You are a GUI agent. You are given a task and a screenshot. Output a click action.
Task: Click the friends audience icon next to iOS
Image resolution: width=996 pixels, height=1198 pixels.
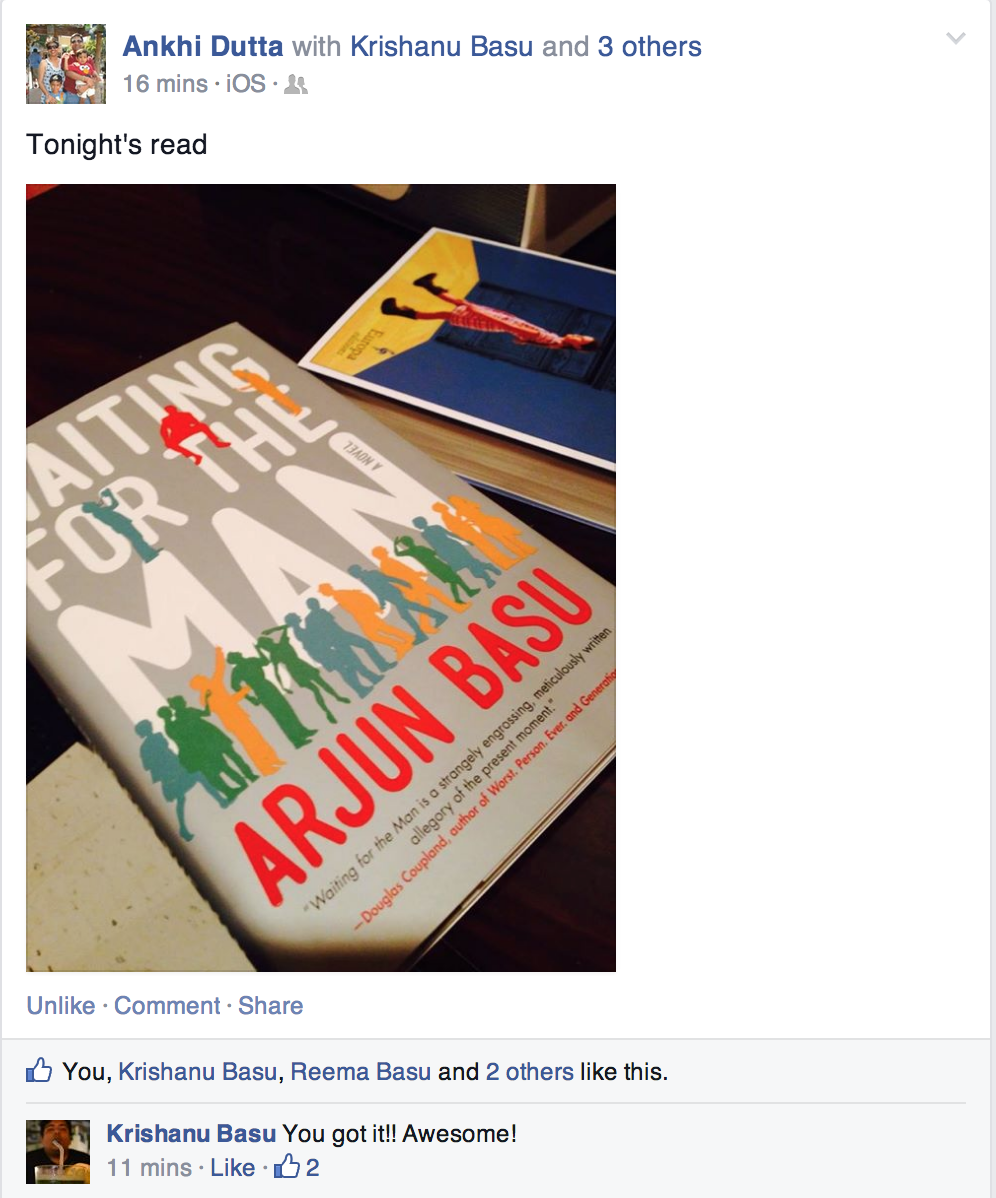click(296, 84)
